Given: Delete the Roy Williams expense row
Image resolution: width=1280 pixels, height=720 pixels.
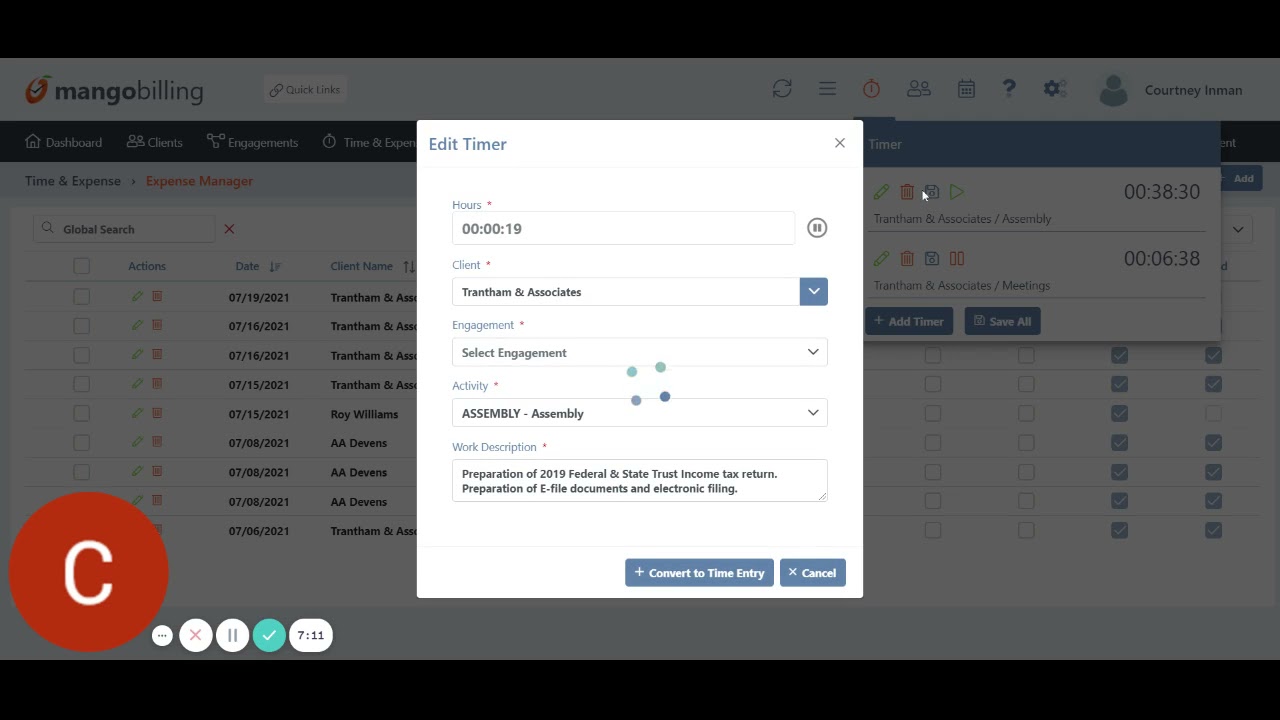Looking at the screenshot, I should [157, 413].
